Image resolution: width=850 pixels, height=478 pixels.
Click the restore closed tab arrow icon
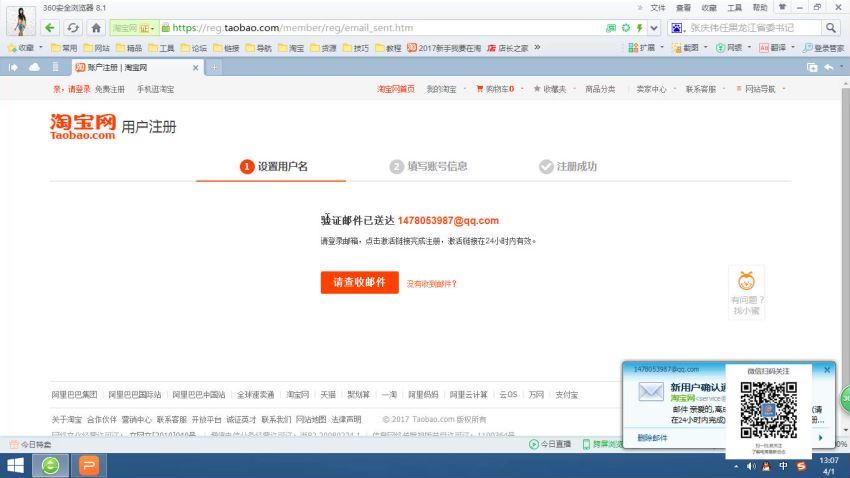click(x=828, y=67)
